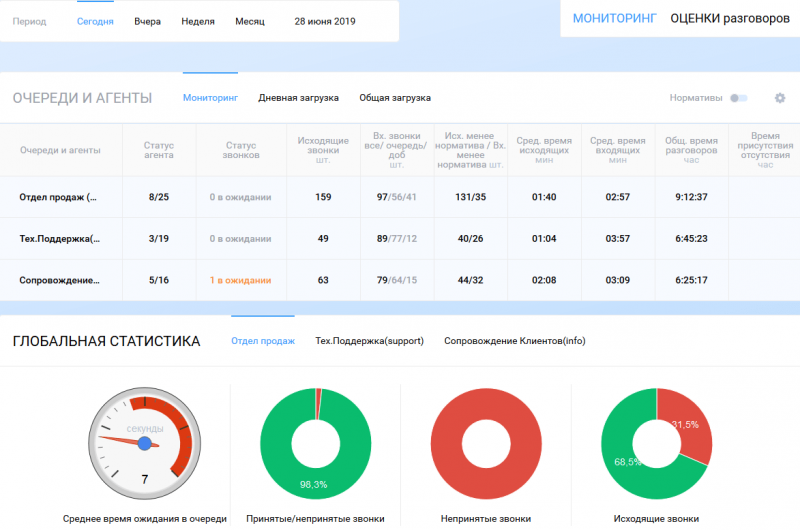This screenshot has height=530, width=800.
Task: Select Тех.Поддержка(support) in global statistics
Action: click(369, 341)
